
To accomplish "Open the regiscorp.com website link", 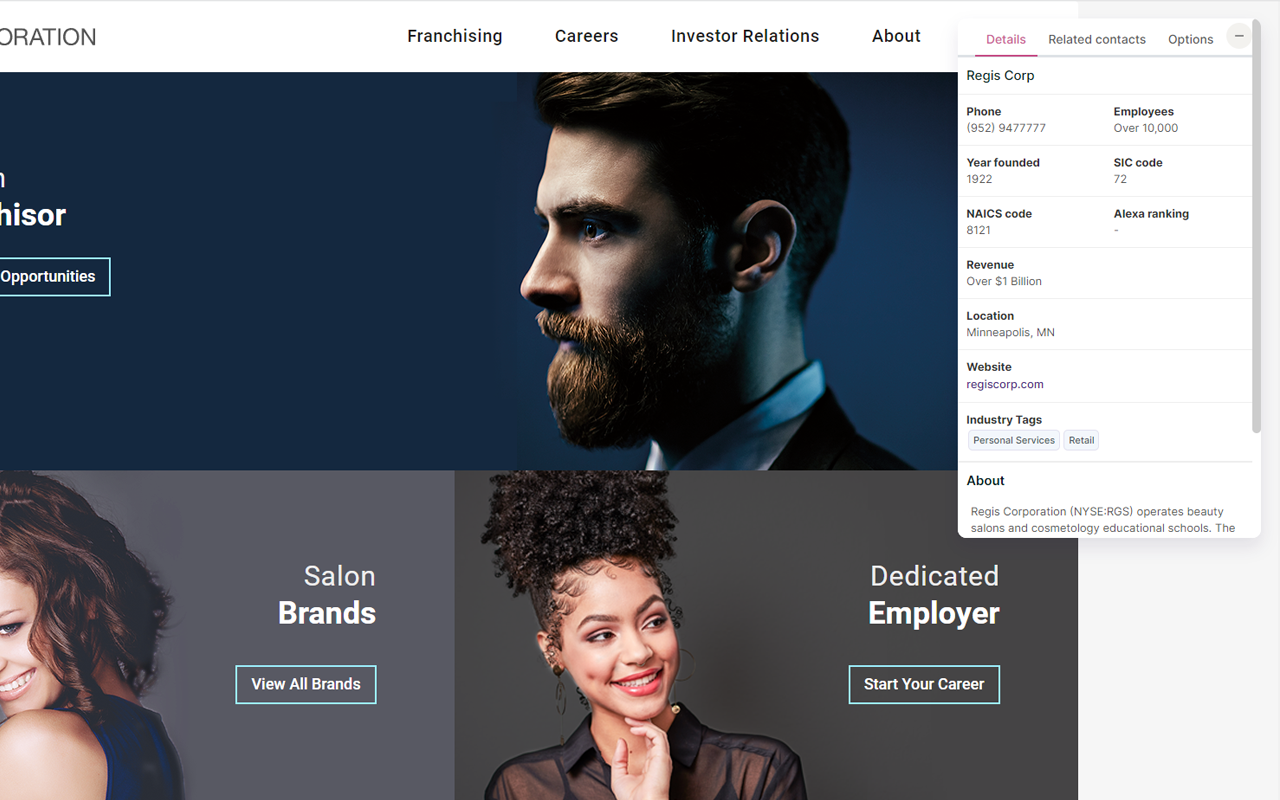I will (x=1005, y=384).
